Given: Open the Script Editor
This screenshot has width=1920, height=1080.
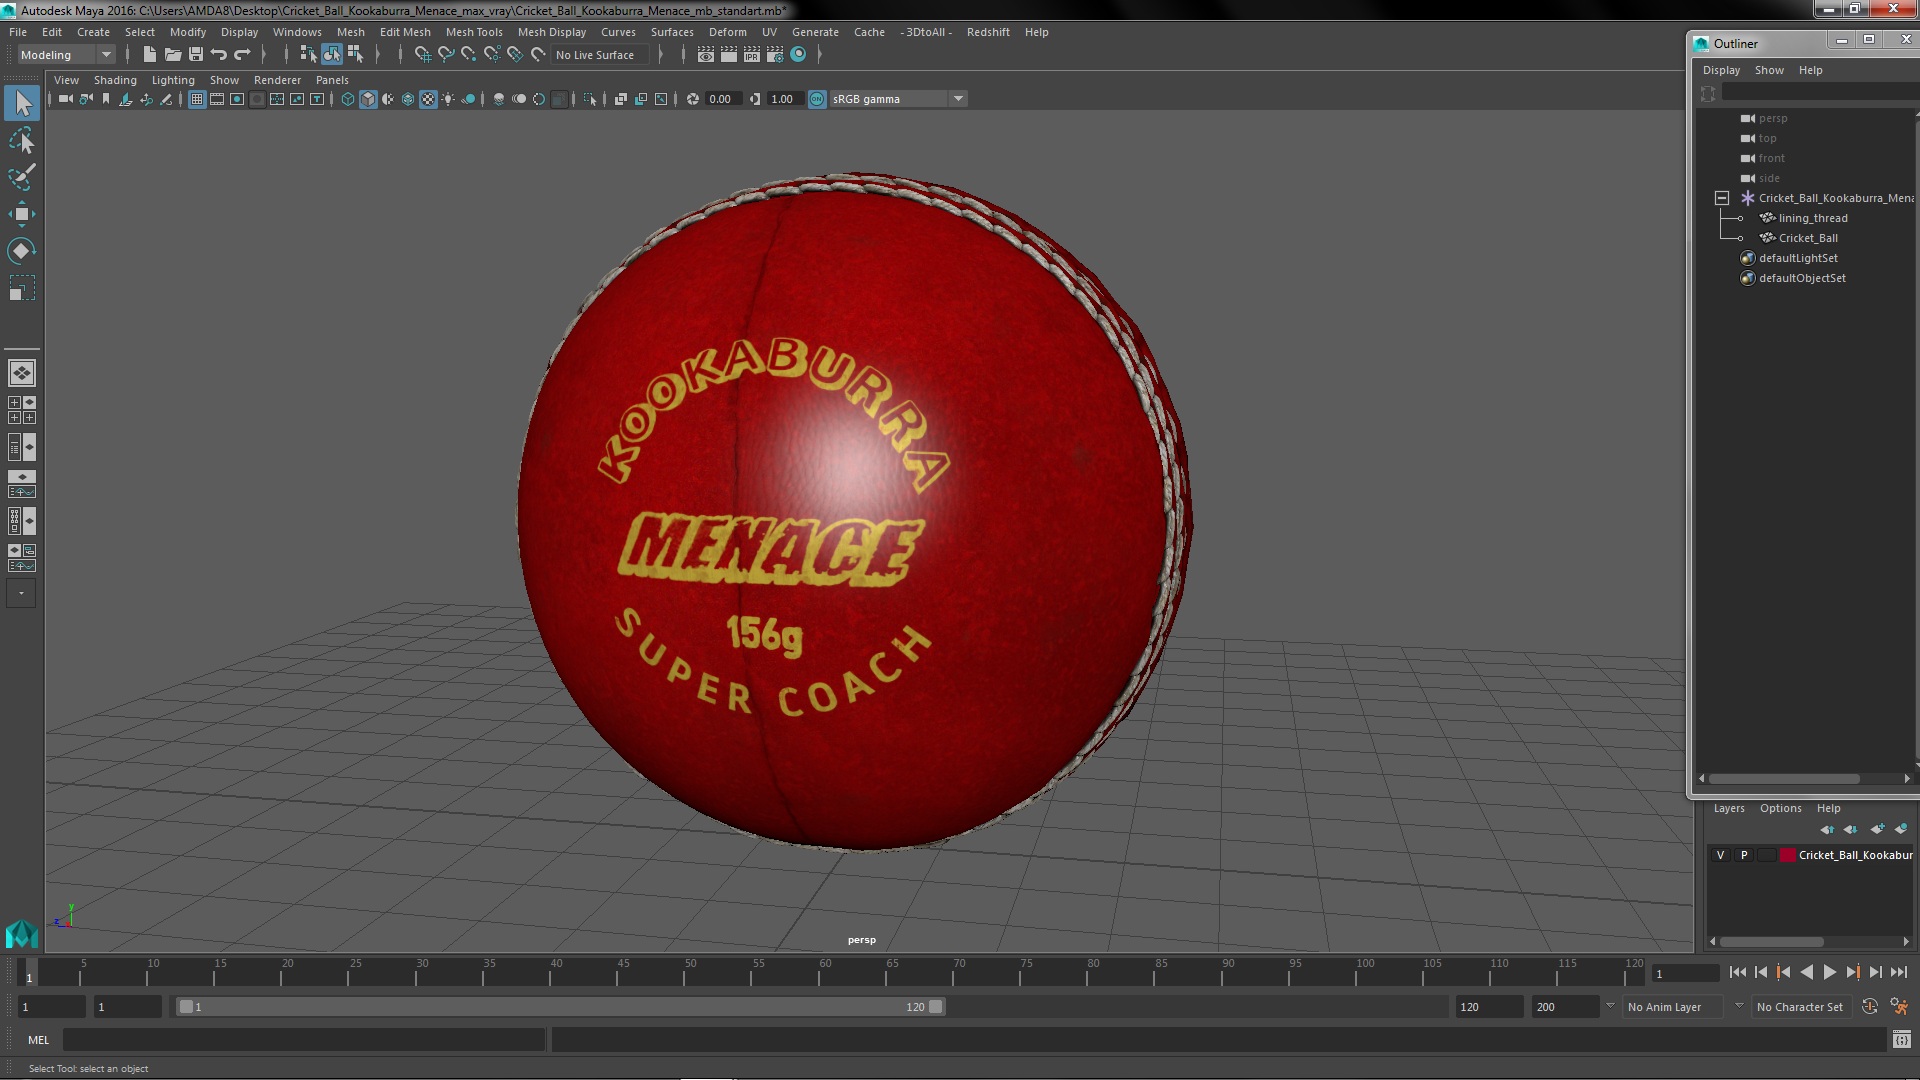Looking at the screenshot, I should tap(1901, 1040).
